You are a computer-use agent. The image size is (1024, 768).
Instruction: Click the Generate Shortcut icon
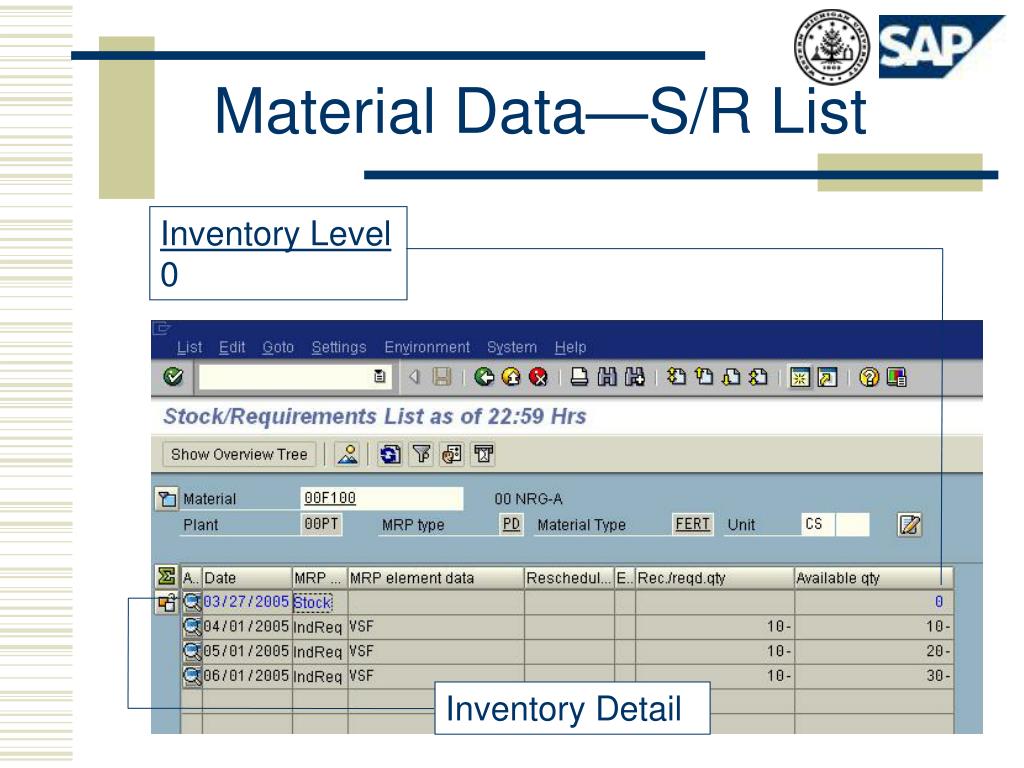pos(827,377)
